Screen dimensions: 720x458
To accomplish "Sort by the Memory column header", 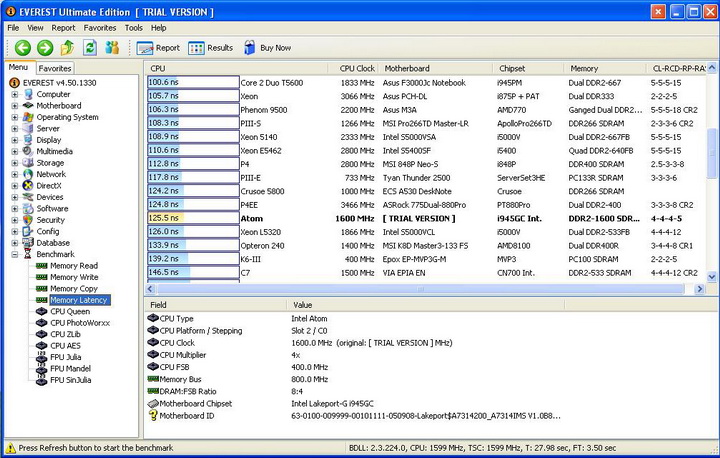I will [605, 68].
